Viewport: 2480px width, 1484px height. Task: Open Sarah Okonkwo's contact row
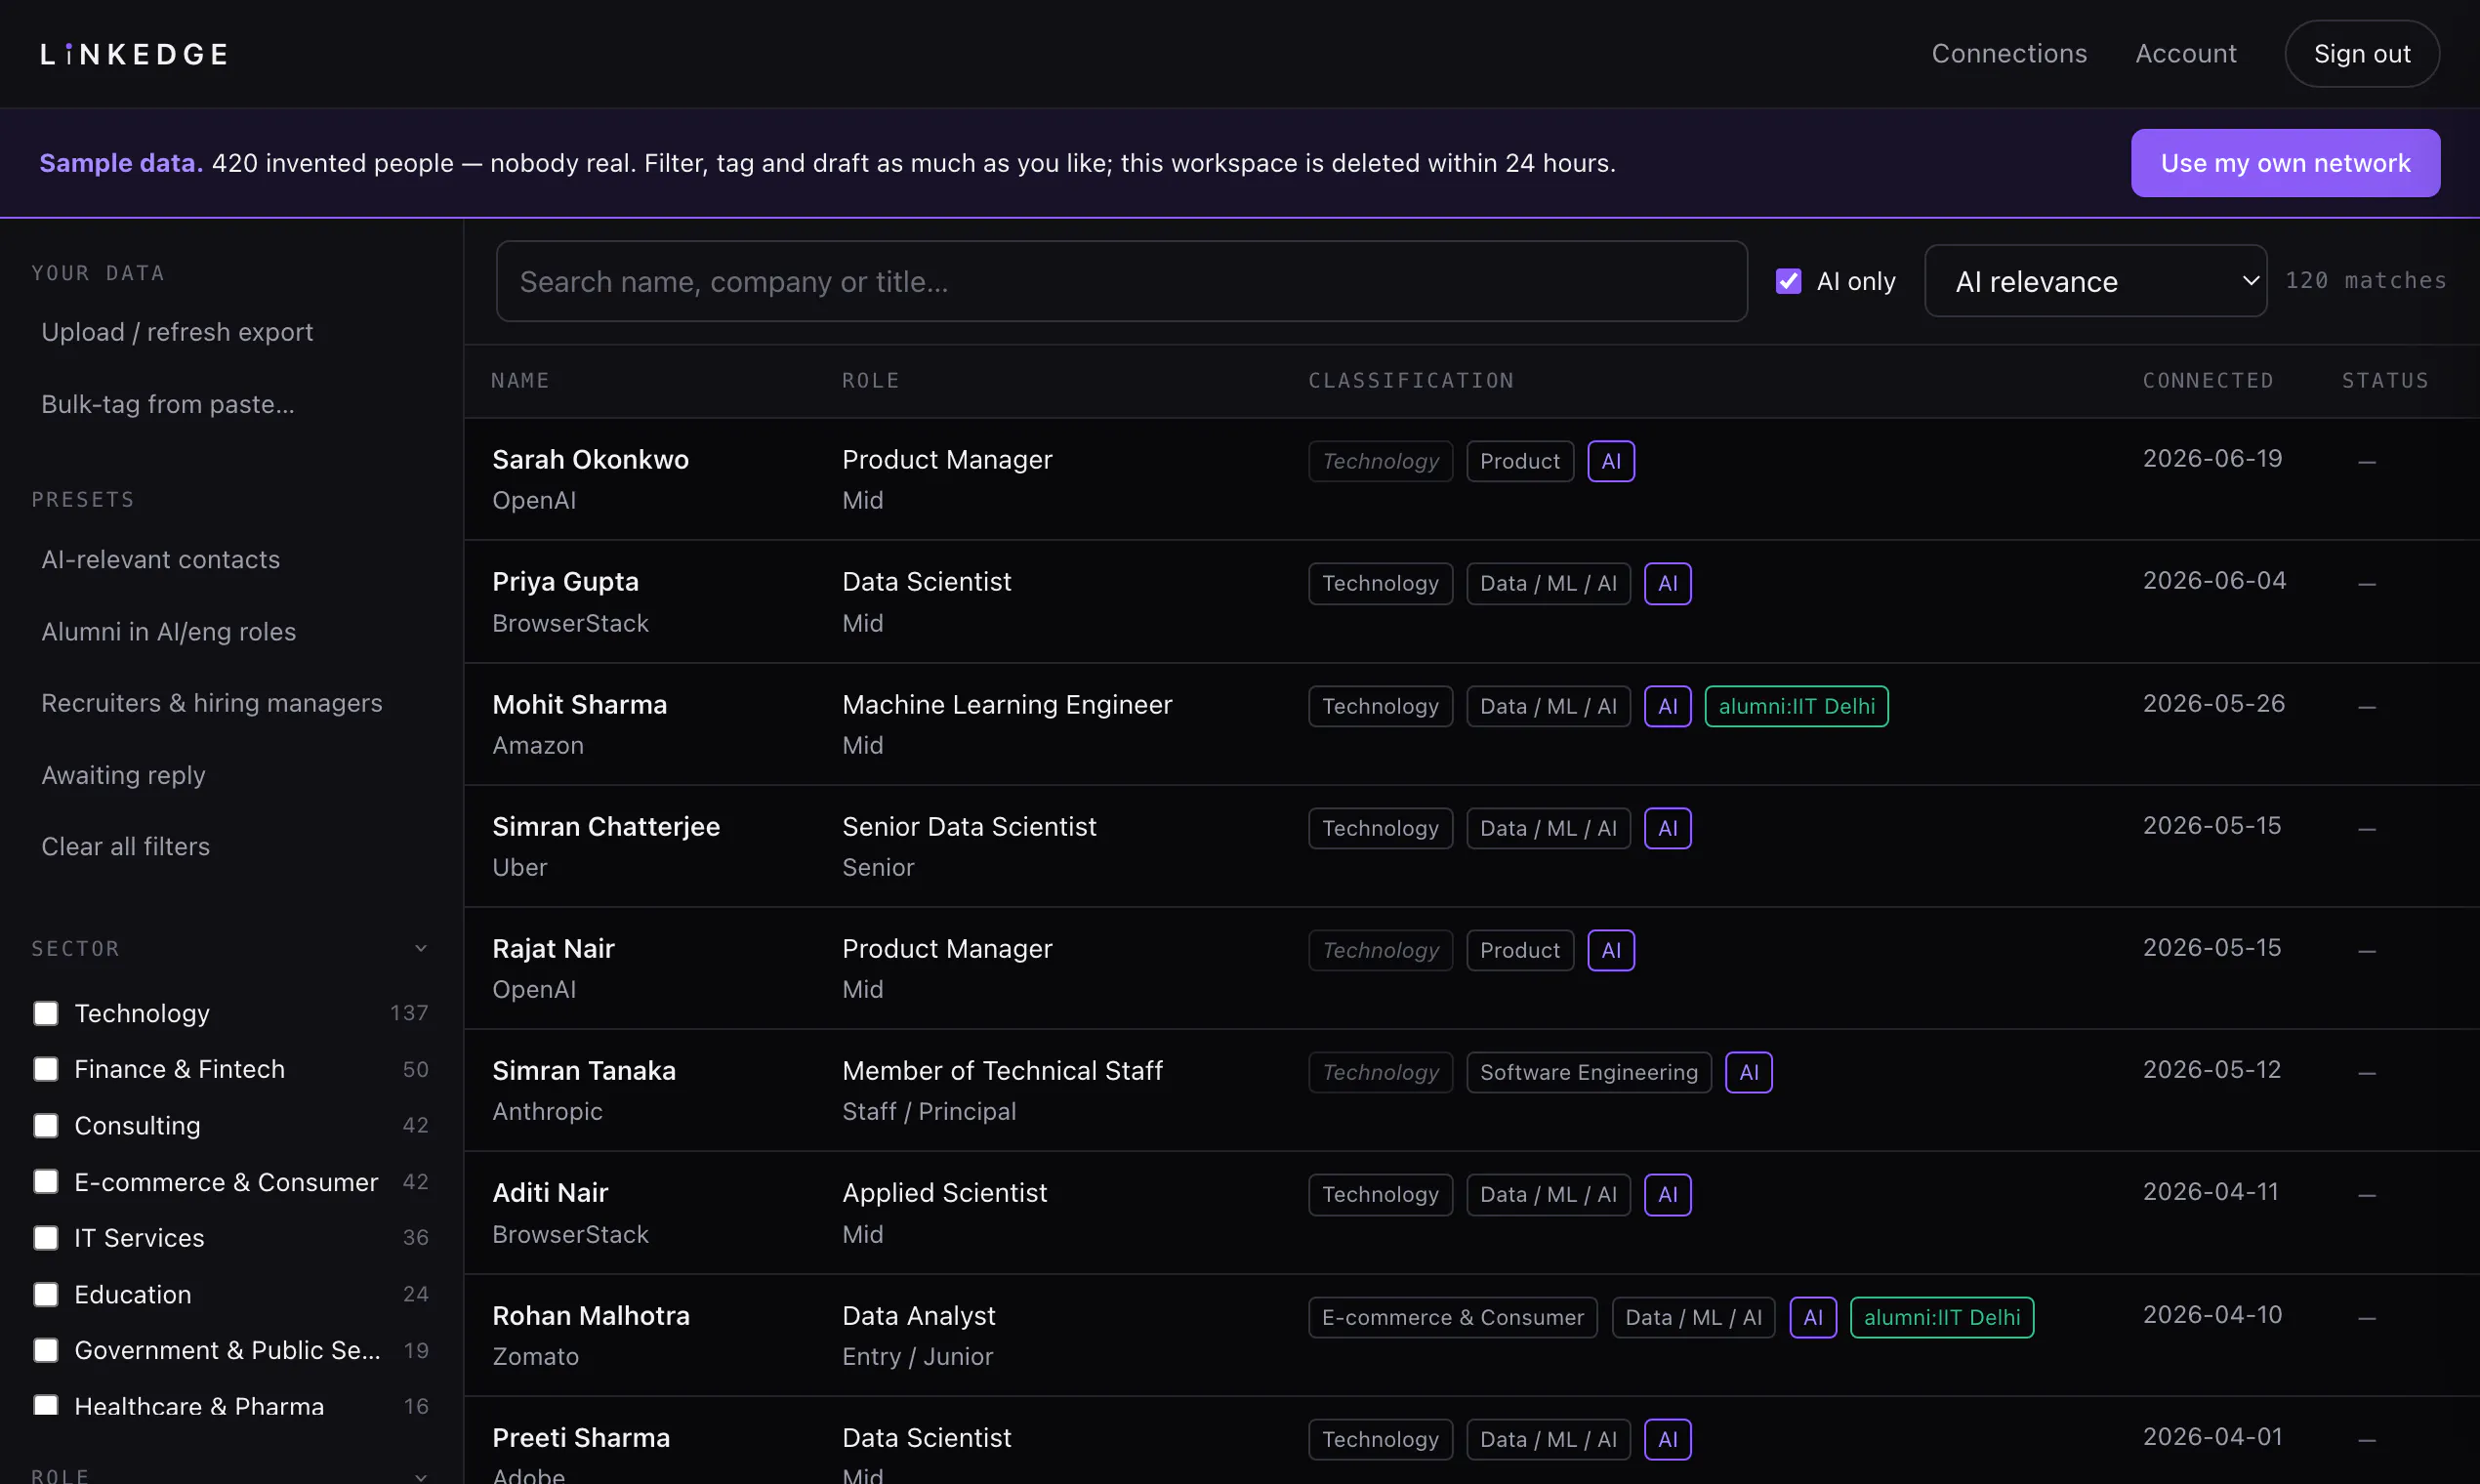[x=1472, y=479]
